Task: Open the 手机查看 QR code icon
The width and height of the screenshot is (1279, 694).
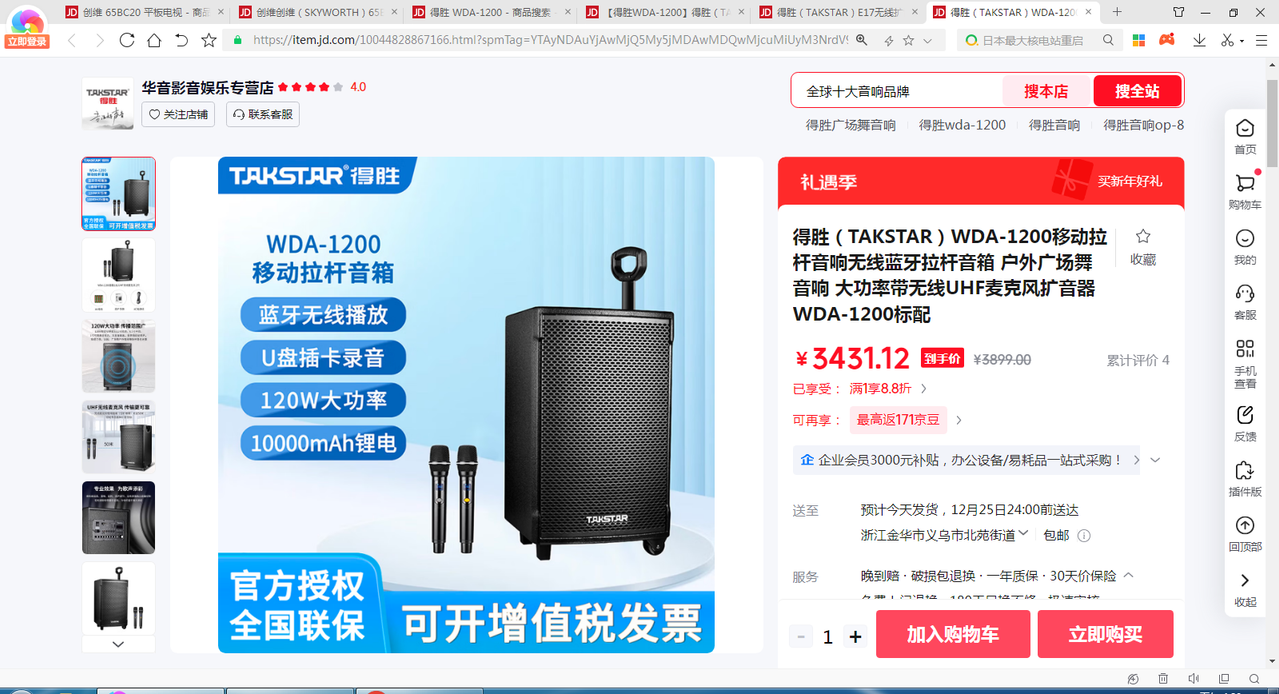Action: click(x=1244, y=348)
